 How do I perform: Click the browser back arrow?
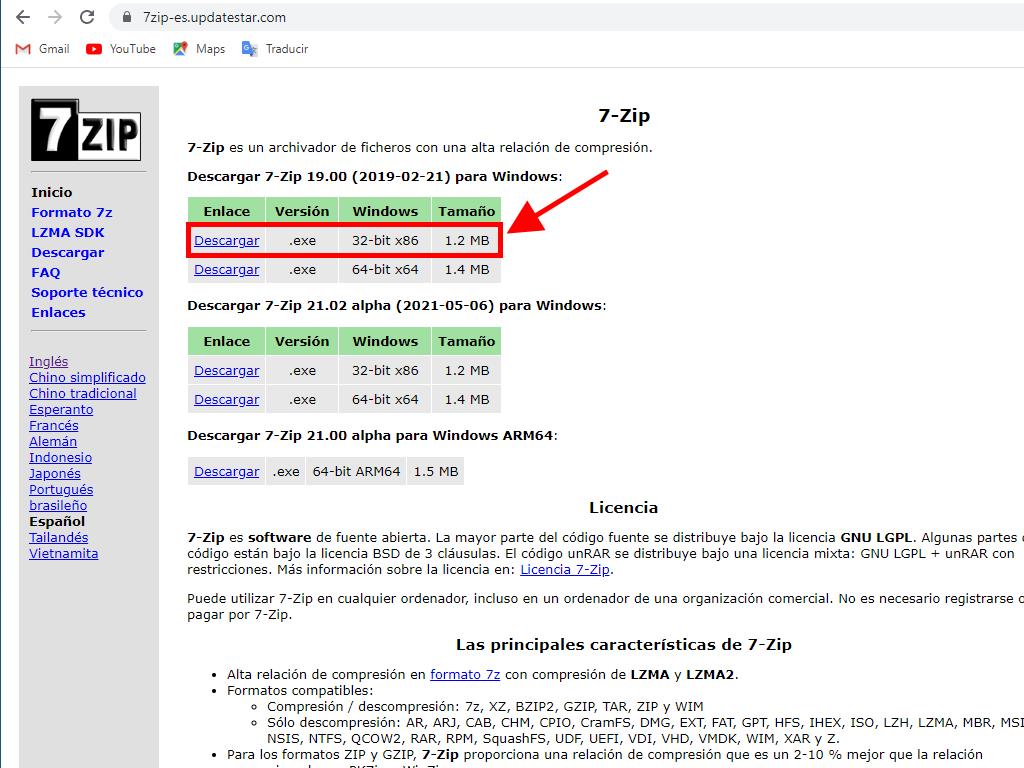[23, 17]
